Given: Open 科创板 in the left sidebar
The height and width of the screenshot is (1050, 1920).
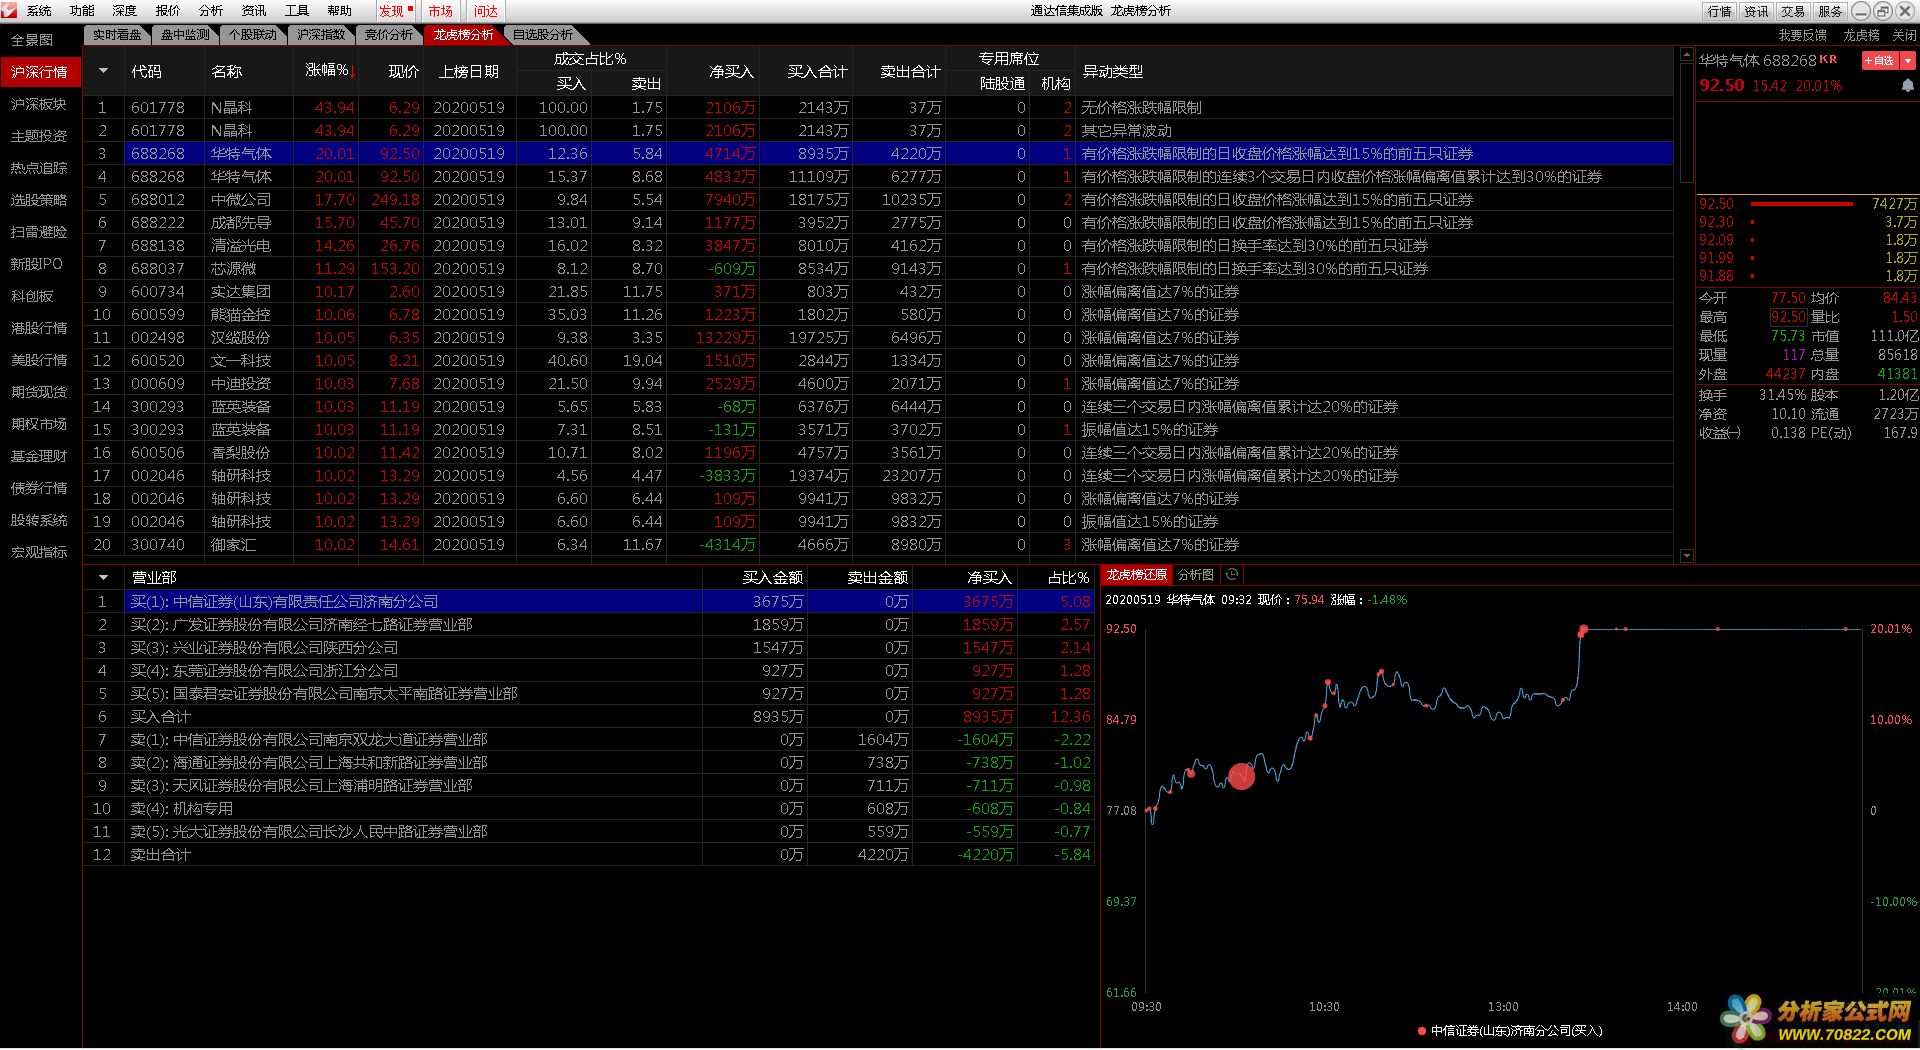Looking at the screenshot, I should tap(32, 296).
